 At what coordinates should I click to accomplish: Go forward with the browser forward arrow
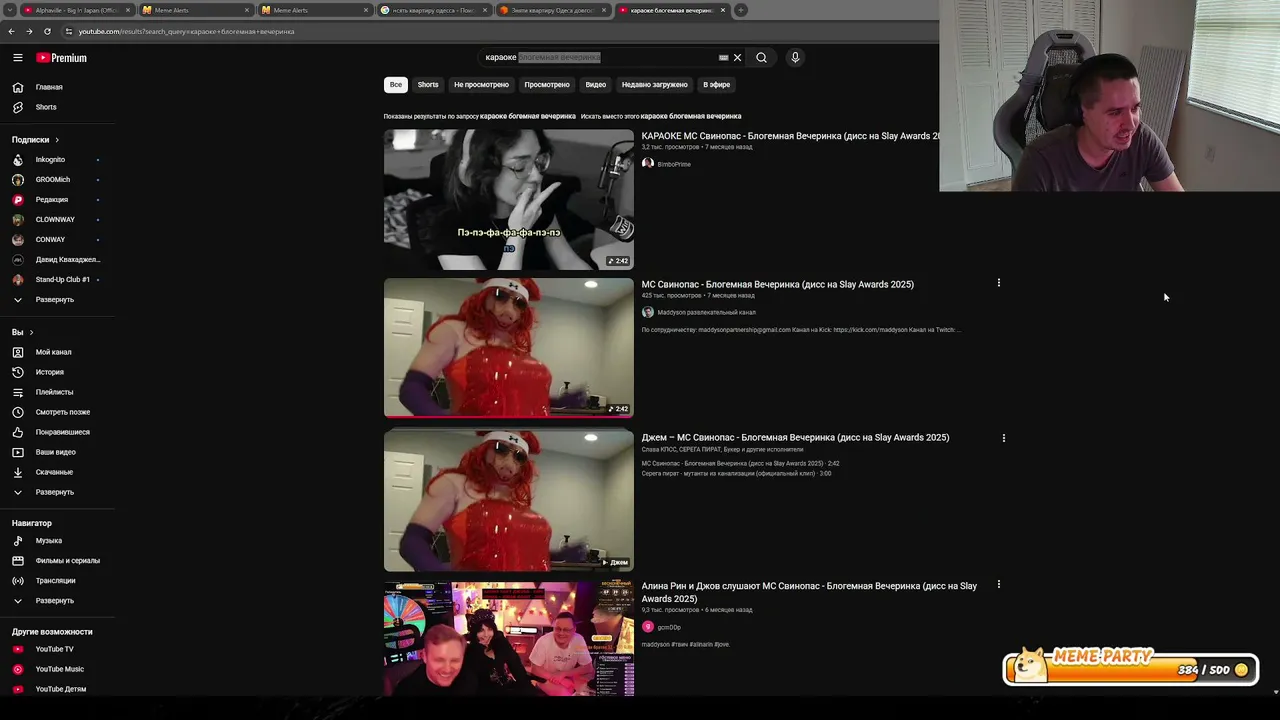29,31
